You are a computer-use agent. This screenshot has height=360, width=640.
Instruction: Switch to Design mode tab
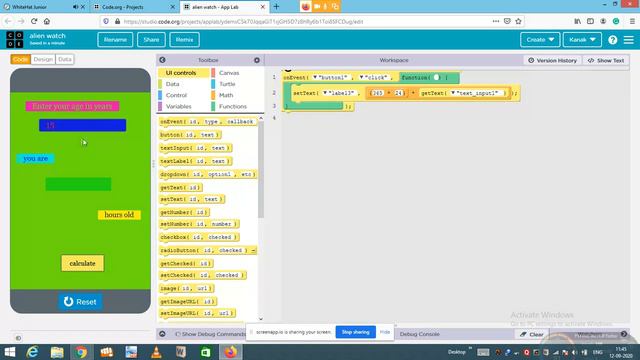[x=43, y=59]
